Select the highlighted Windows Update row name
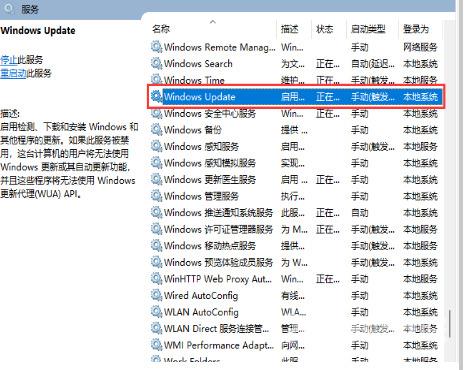 tap(199, 97)
